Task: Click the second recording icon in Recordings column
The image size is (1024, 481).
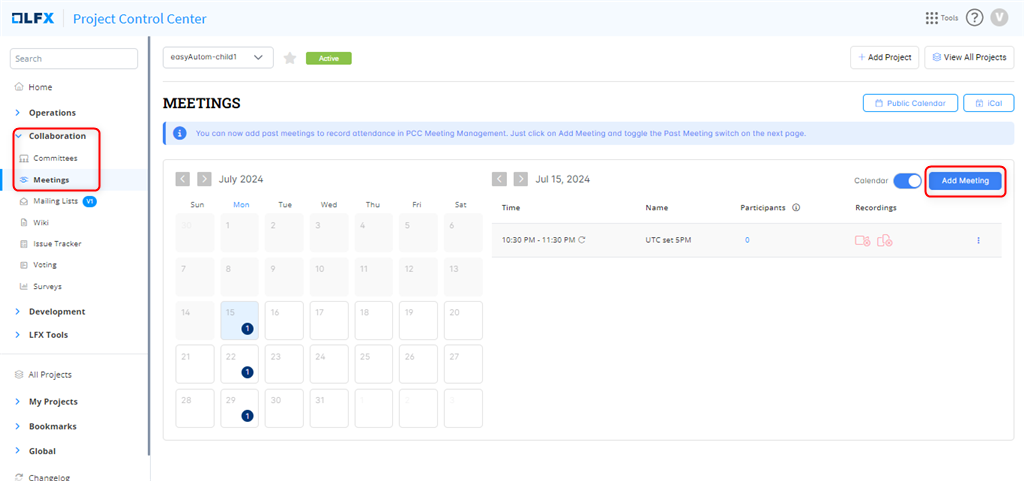Action: (884, 240)
